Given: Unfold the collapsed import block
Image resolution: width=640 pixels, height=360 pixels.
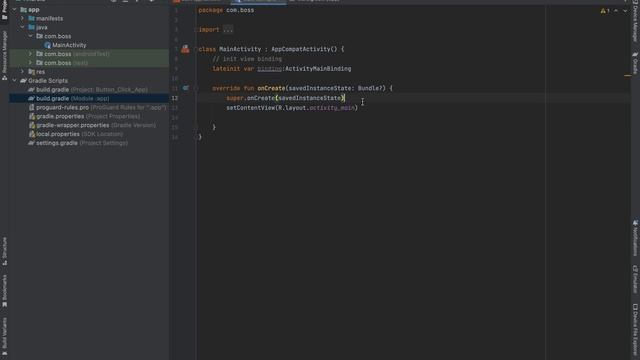Looking at the screenshot, I should 228,29.
